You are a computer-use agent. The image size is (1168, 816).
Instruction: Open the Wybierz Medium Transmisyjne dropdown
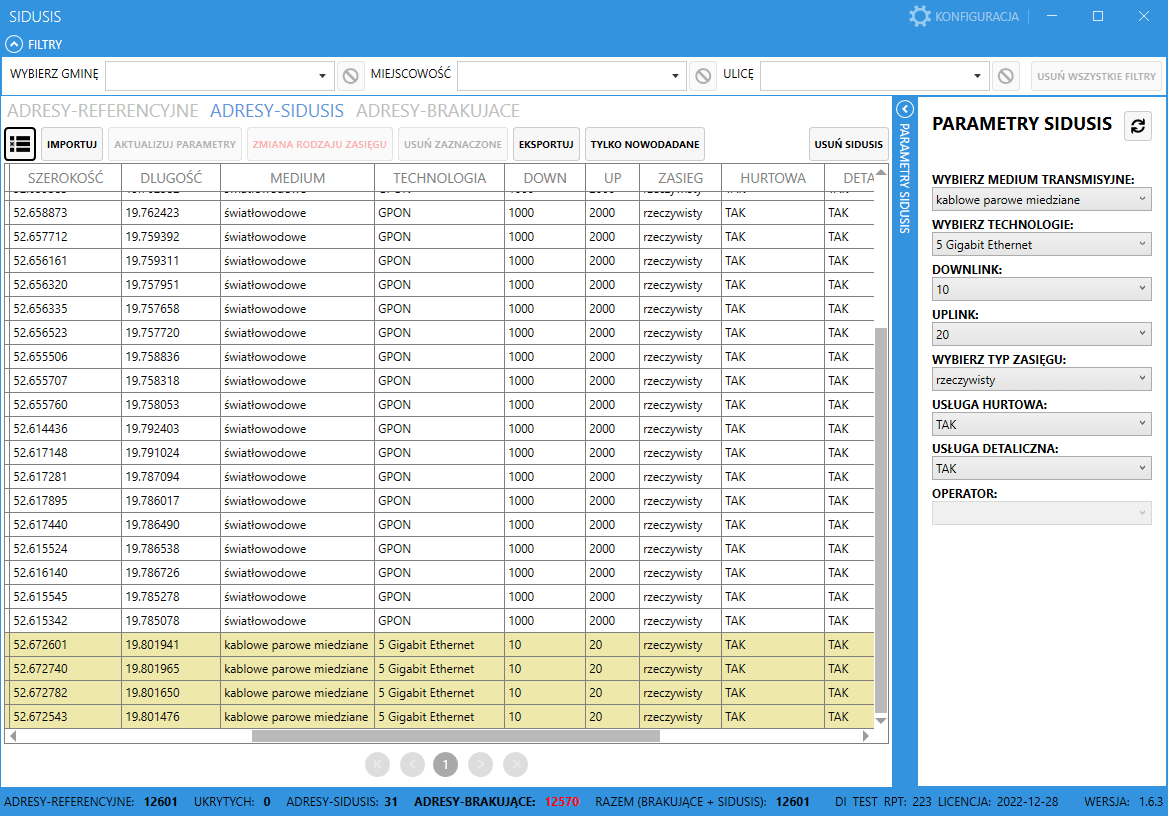[1041, 200]
